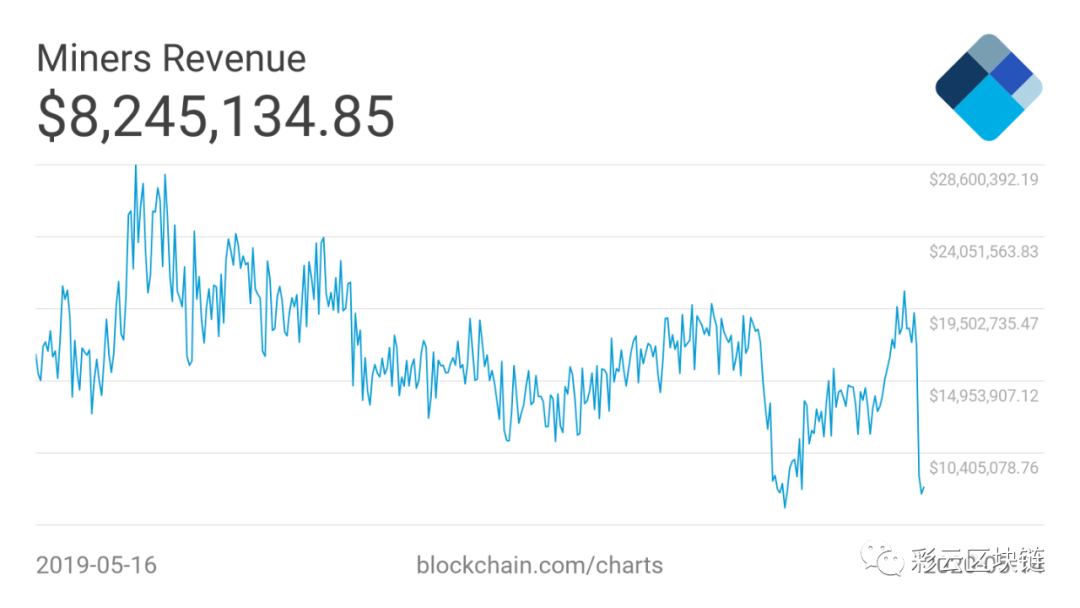Image resolution: width=1080 pixels, height=608 pixels.
Task: Click the dark navy diamond segment of the logo
Action: tap(962, 81)
